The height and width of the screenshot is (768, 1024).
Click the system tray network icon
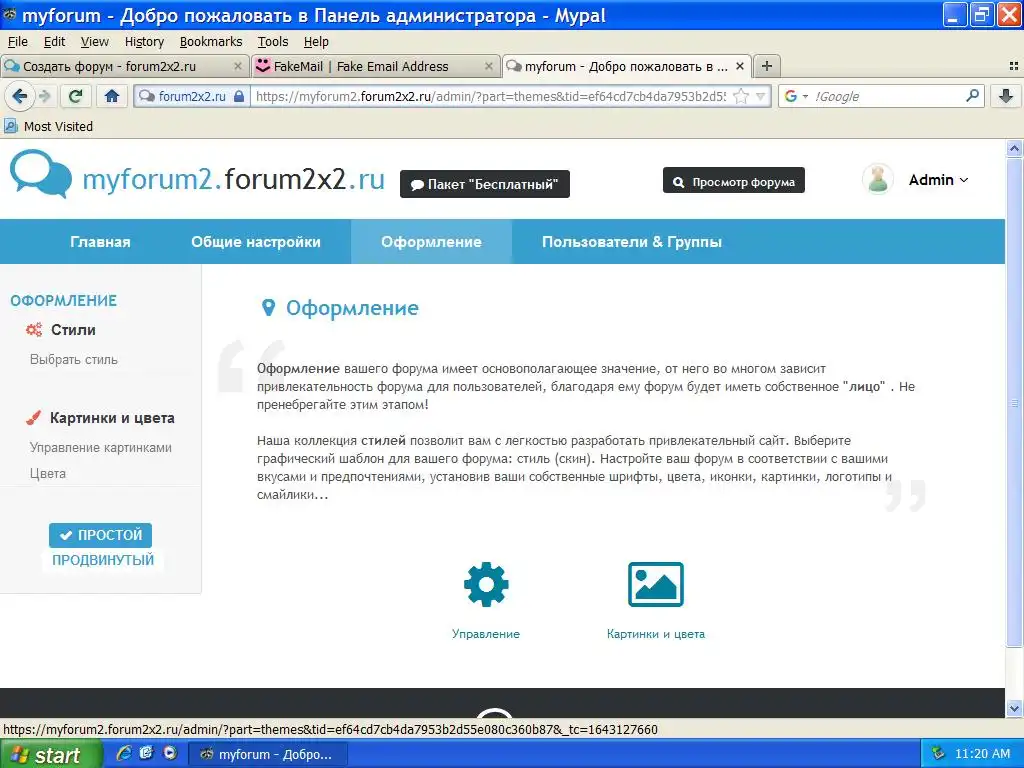pyautogui.click(x=938, y=754)
